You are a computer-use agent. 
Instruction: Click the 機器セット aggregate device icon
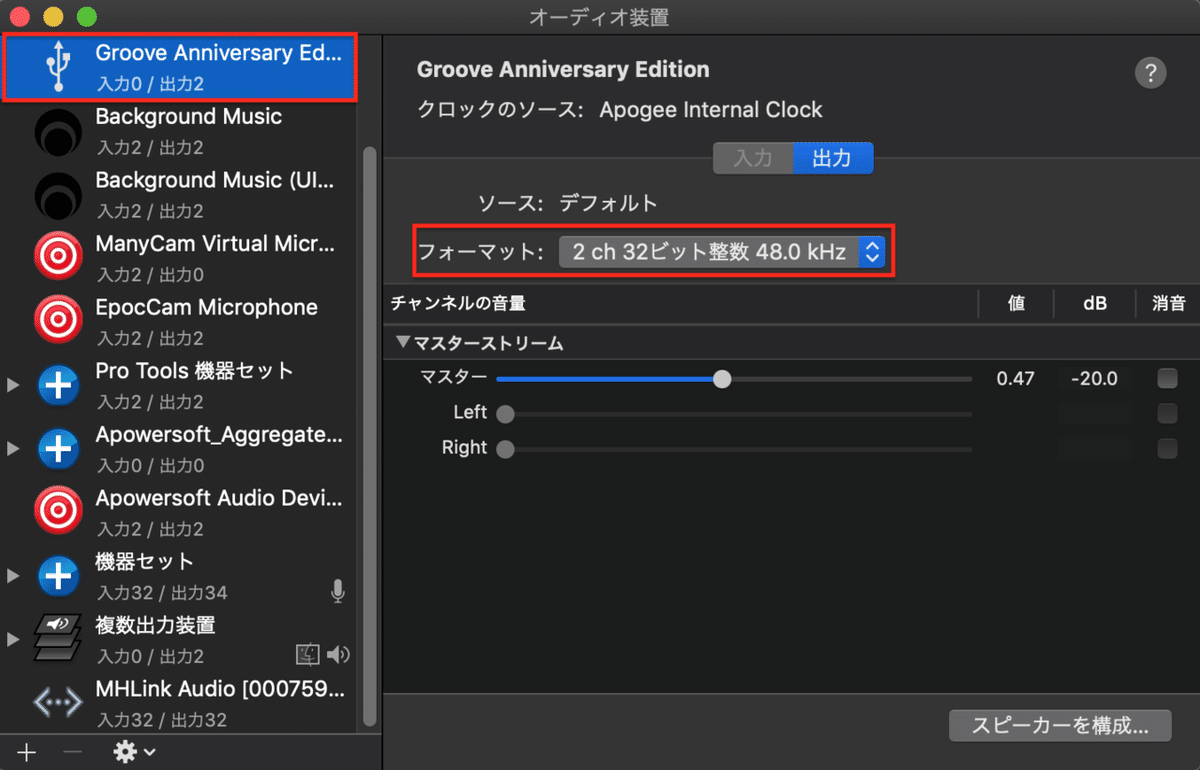[x=58, y=576]
